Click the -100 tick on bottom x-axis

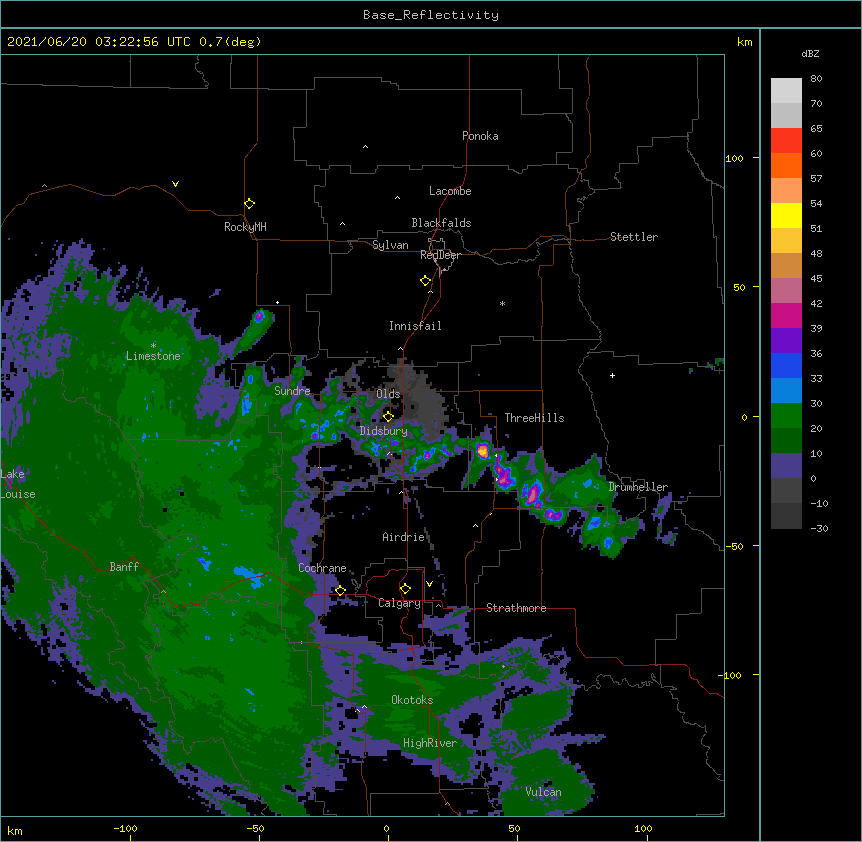[125, 828]
